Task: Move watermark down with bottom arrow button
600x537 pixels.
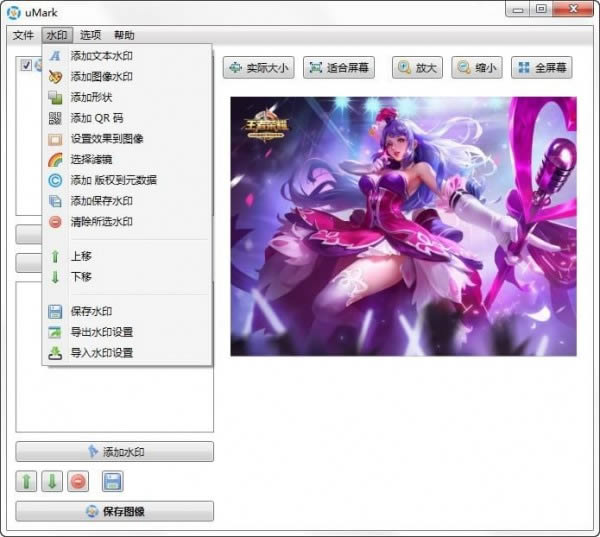Action: point(52,481)
